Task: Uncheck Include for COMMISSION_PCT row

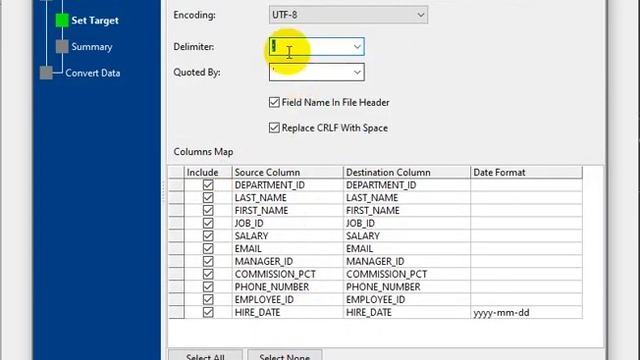Action: 208,274
